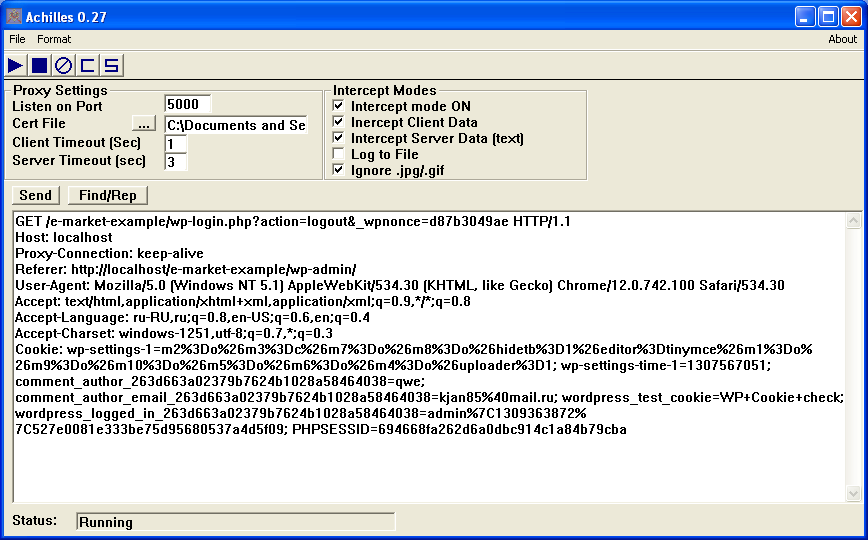Stop the proxy with the square icon
The height and width of the screenshot is (540, 868).
point(39,66)
